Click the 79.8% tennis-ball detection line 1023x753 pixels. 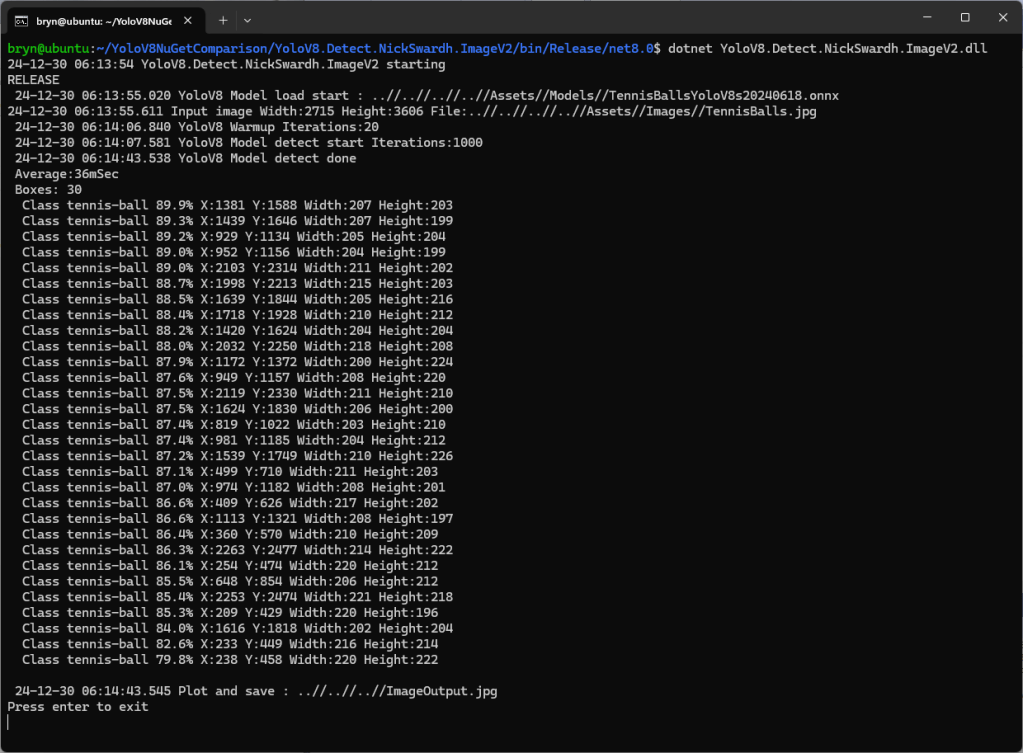(230, 660)
